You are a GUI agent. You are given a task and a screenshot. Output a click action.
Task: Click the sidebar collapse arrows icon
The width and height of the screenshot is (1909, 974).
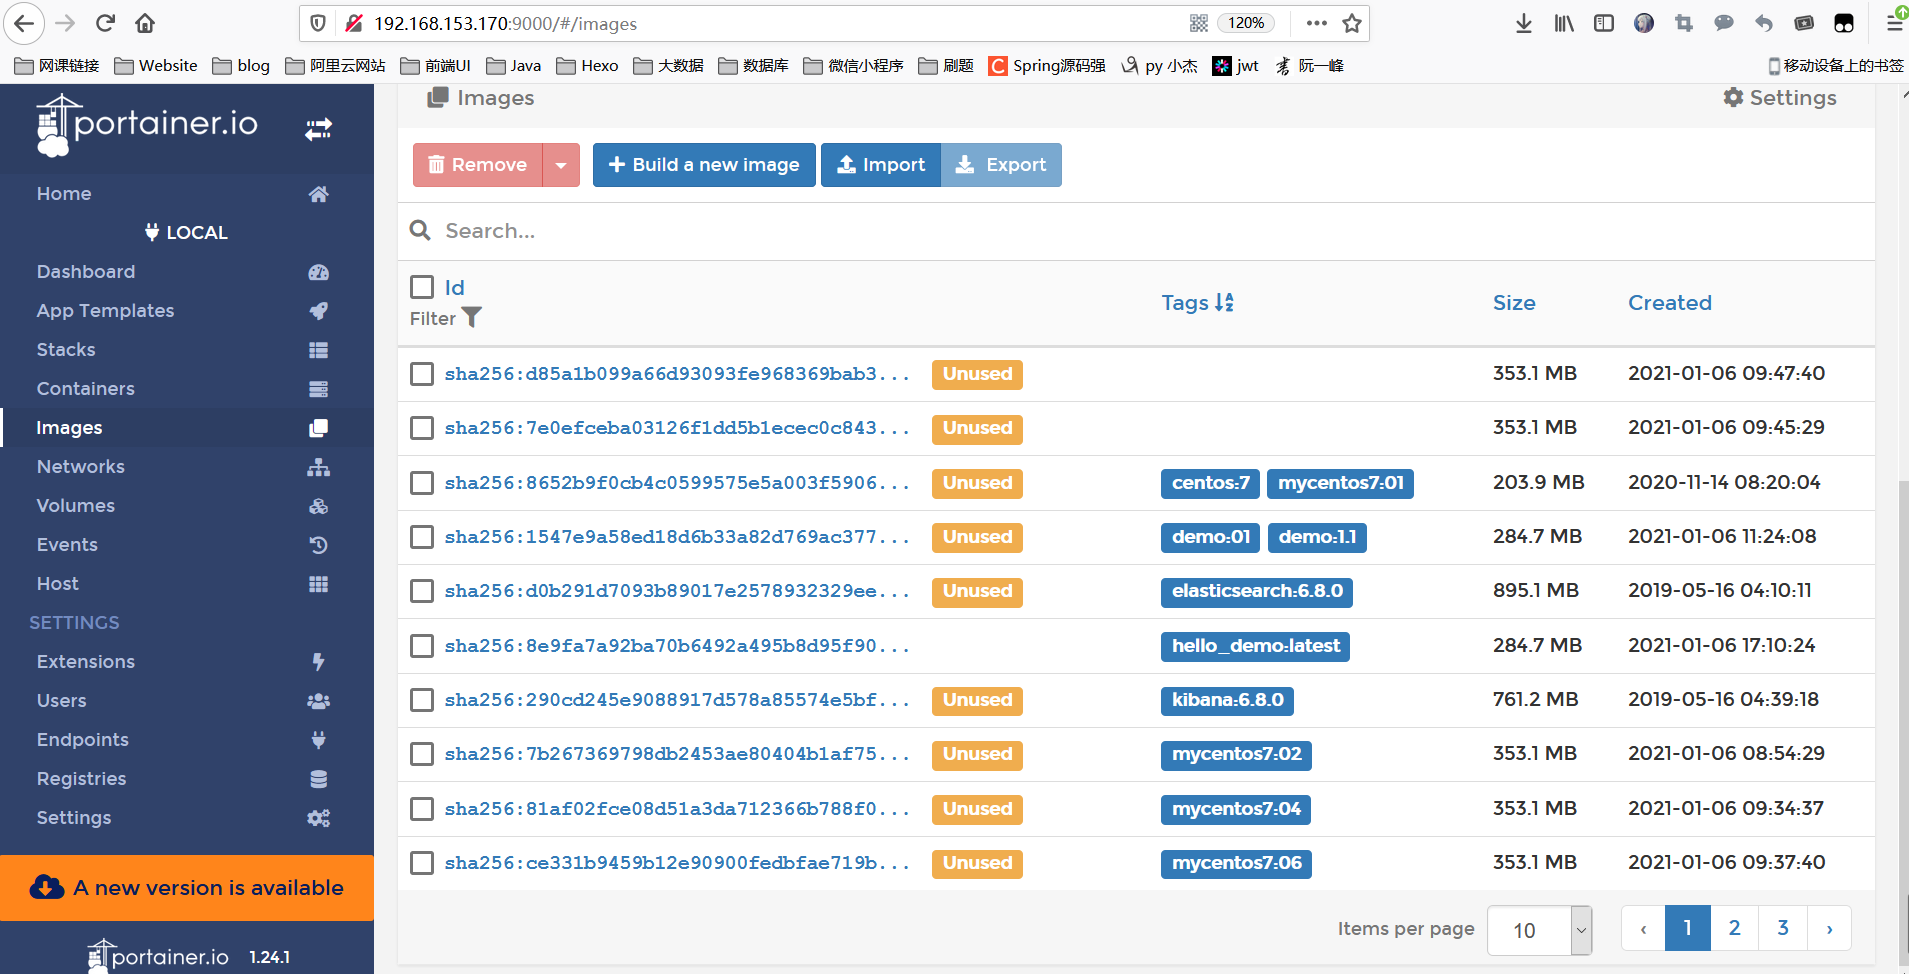[x=318, y=129]
